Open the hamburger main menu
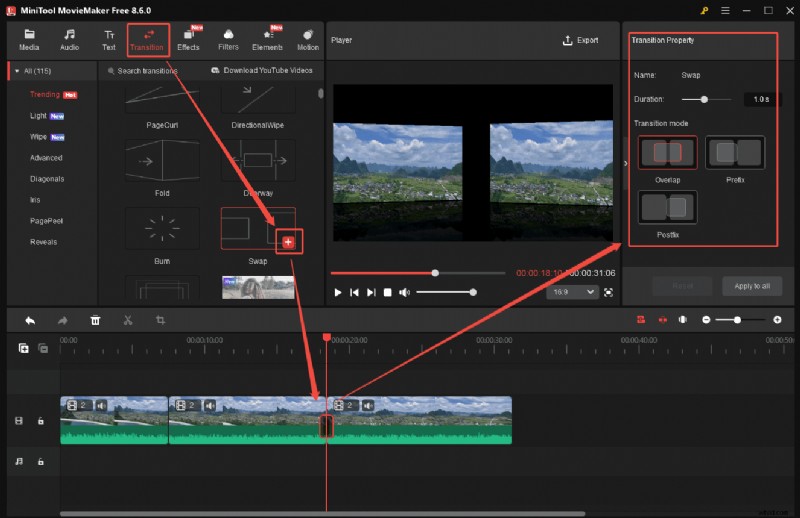 (x=725, y=11)
